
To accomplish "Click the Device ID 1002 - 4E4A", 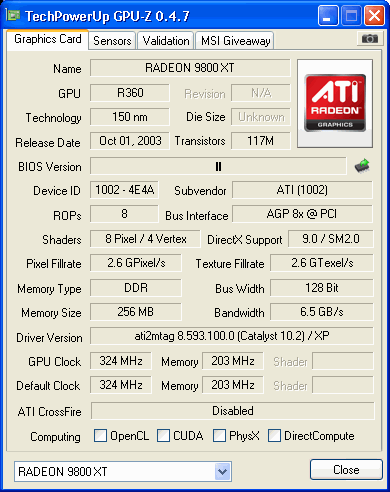I will (x=124, y=190).
